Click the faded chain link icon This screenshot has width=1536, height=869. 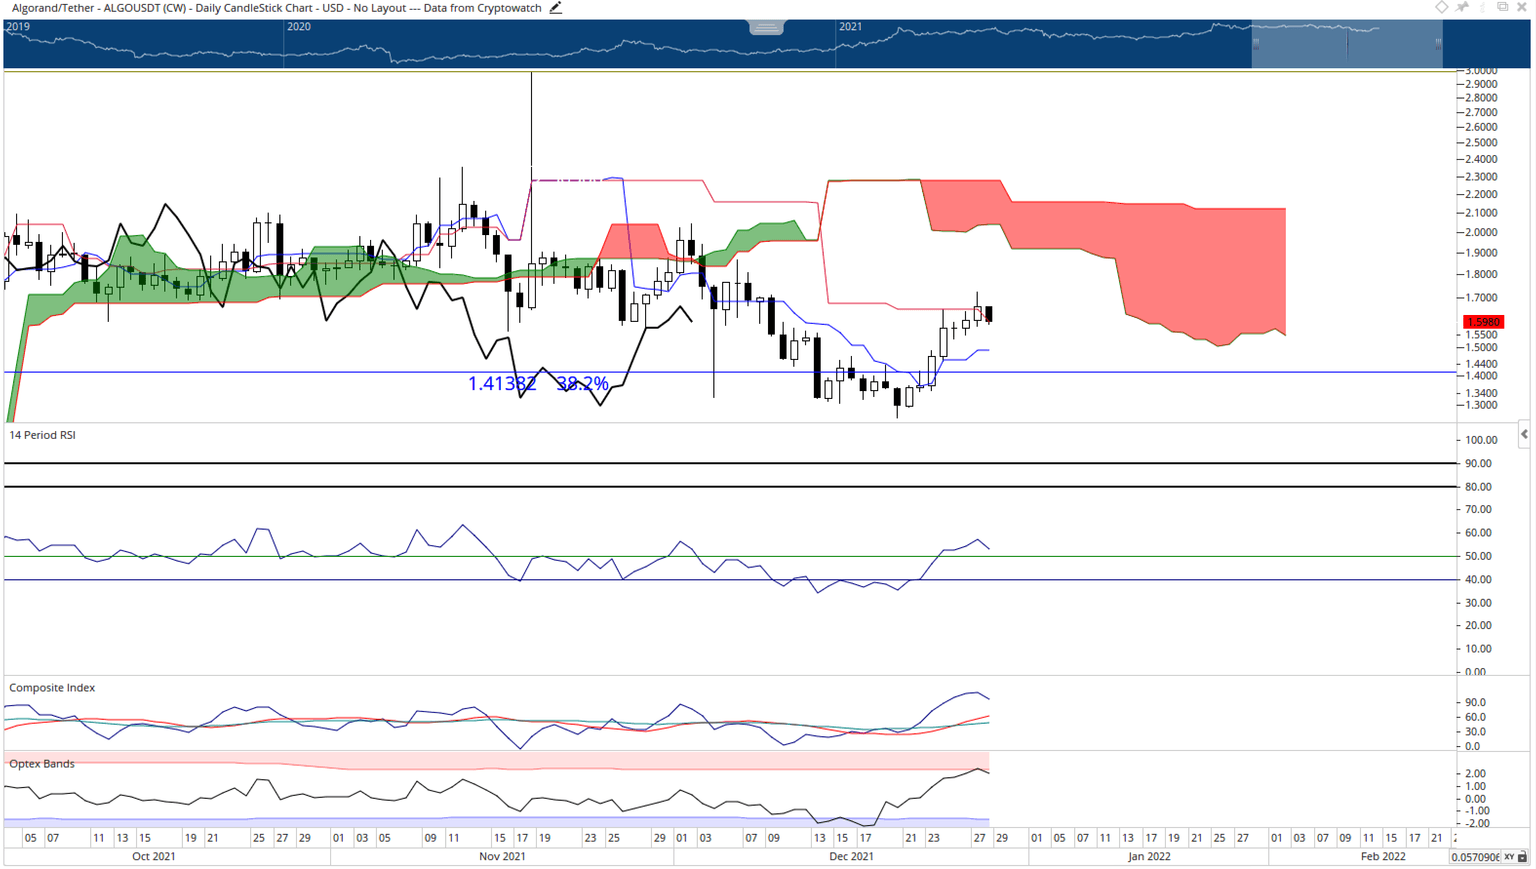(x=1482, y=7)
